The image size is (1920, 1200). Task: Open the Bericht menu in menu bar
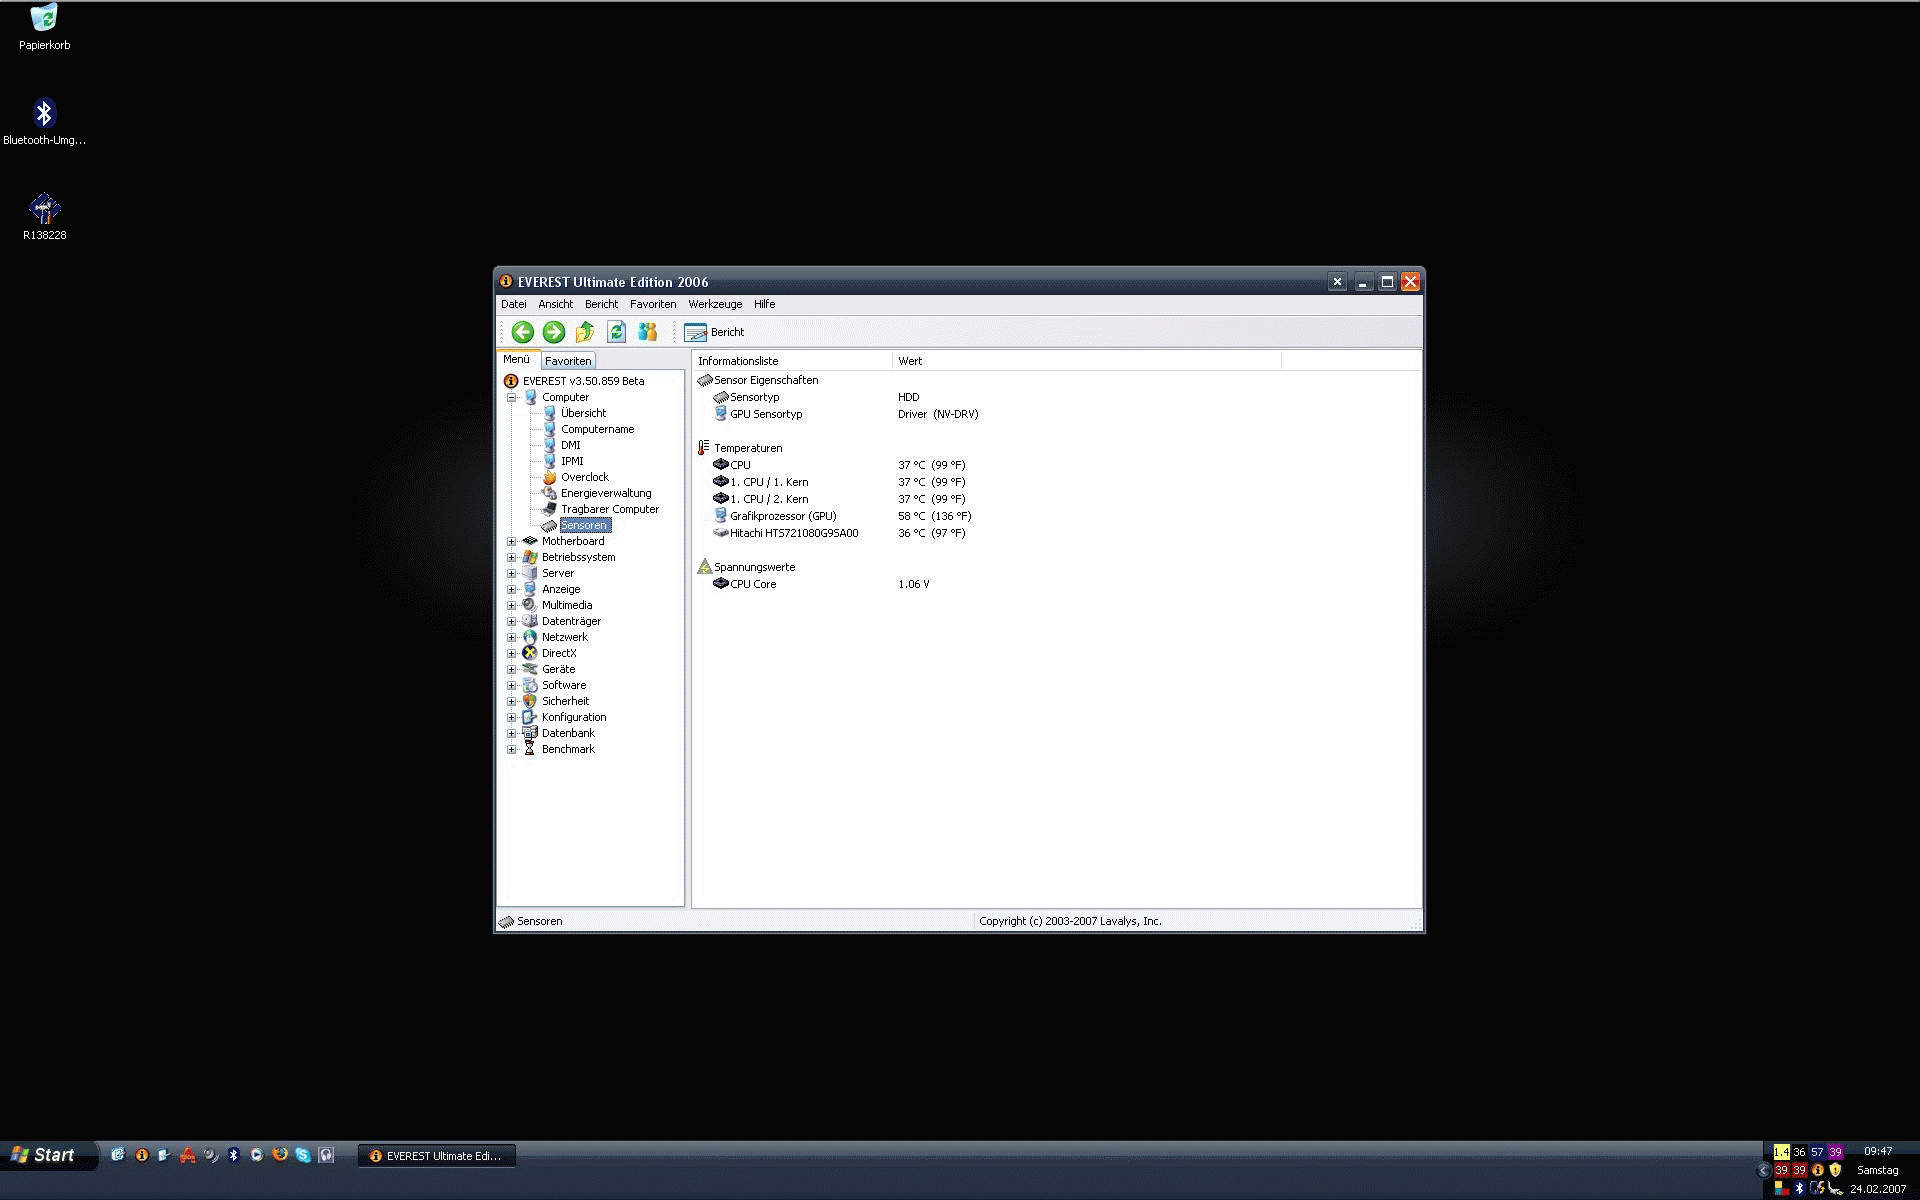[x=601, y=304]
